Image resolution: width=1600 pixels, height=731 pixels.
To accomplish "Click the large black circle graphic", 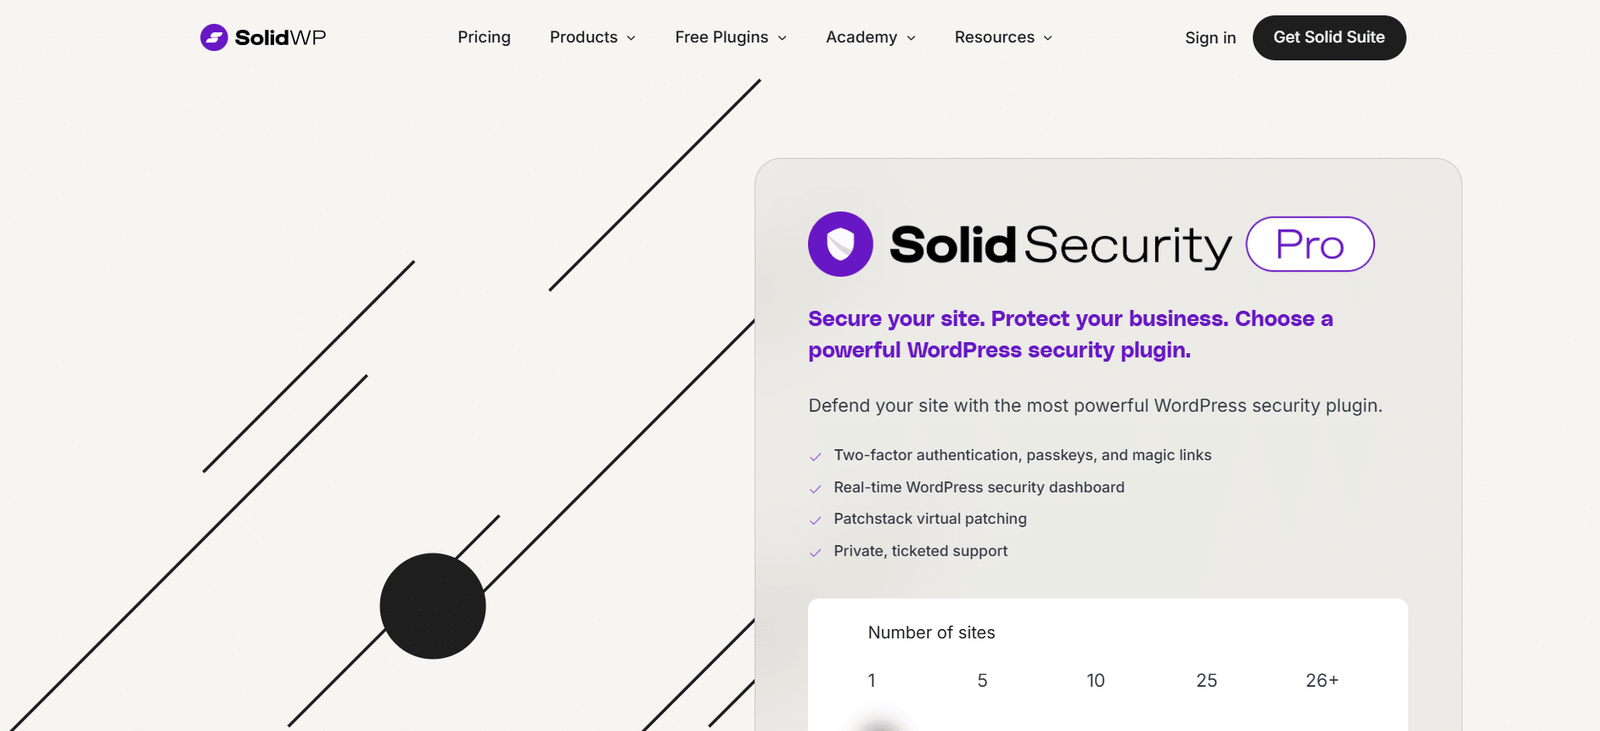I will pyautogui.click(x=432, y=606).
